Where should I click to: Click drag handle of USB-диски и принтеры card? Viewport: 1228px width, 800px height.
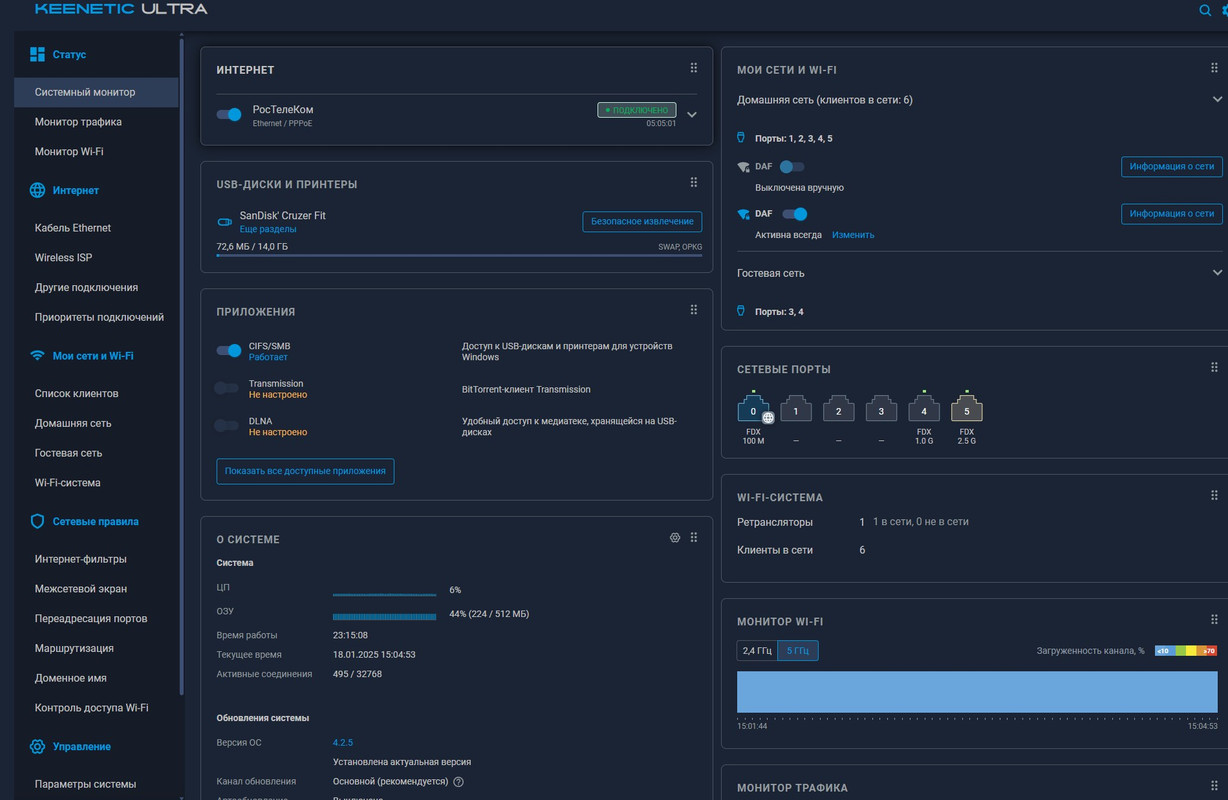pos(694,182)
